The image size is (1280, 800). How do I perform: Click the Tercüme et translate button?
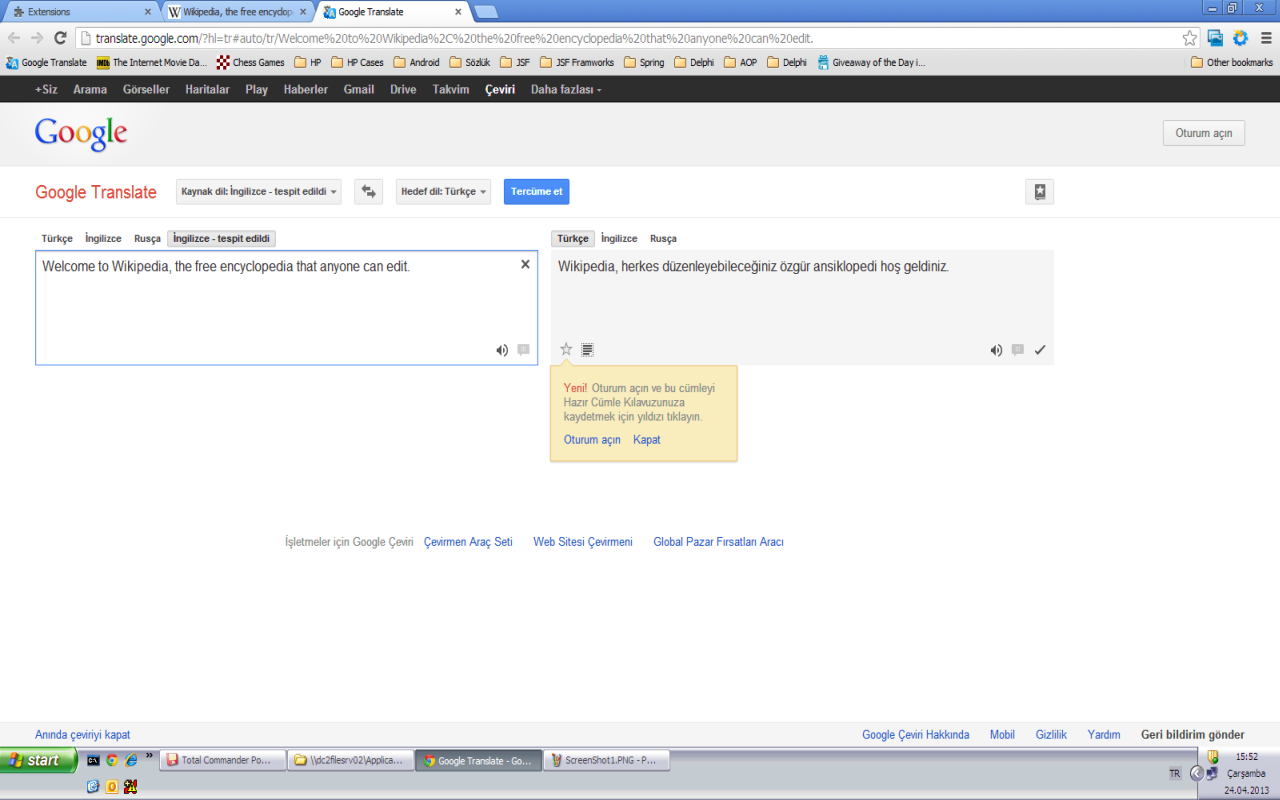click(x=536, y=191)
